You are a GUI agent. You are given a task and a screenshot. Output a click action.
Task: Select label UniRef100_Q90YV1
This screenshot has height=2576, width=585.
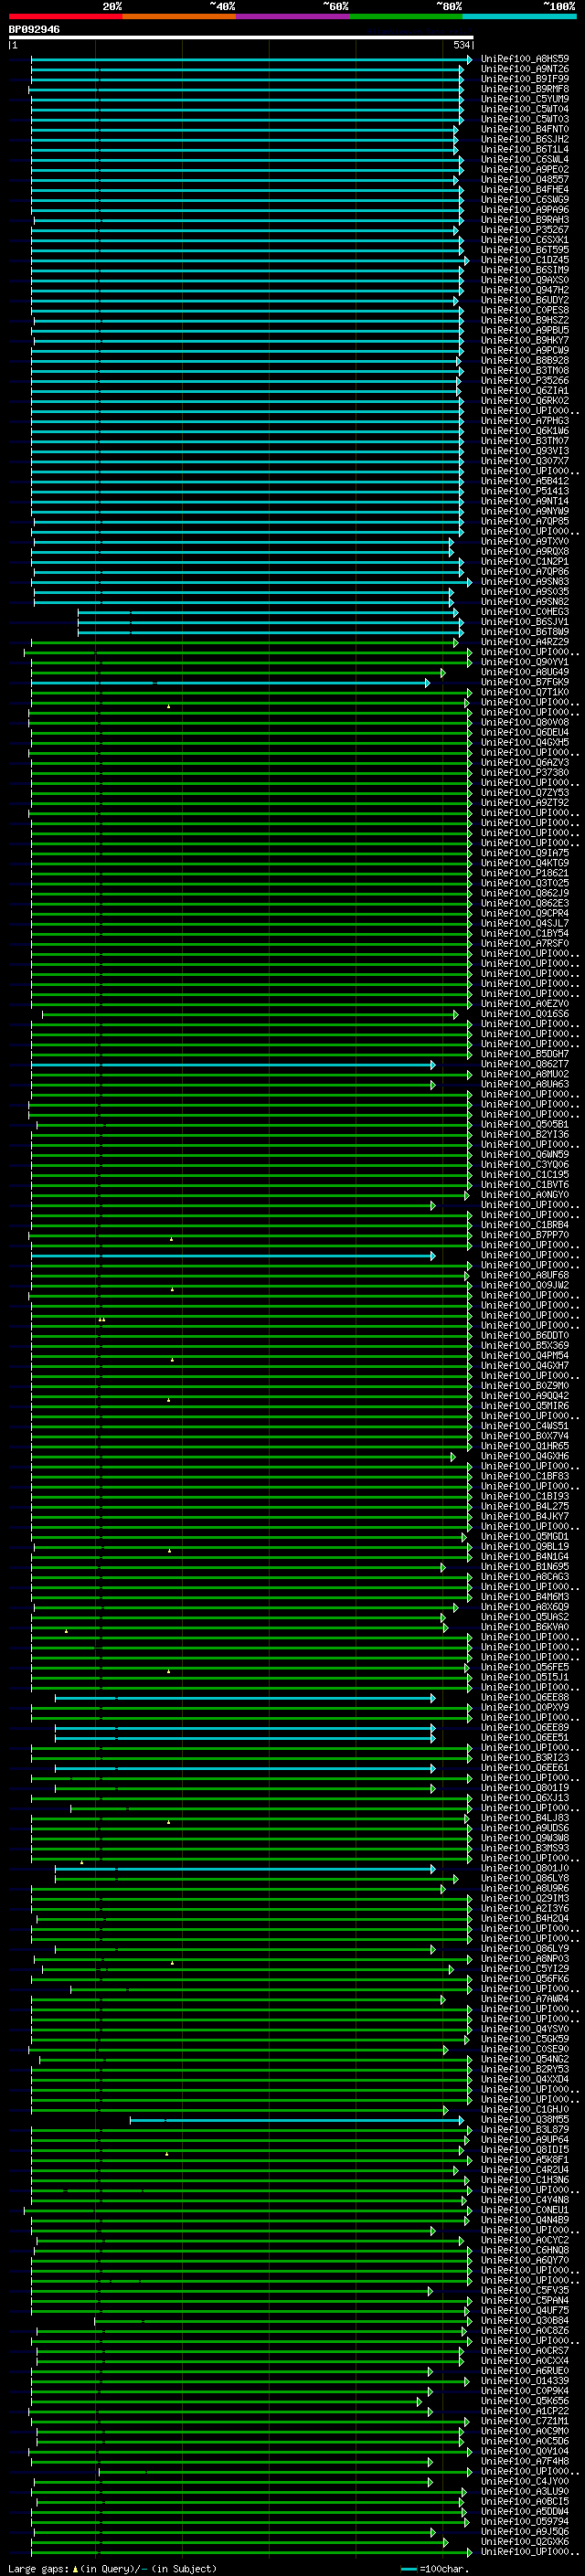coord(525,662)
